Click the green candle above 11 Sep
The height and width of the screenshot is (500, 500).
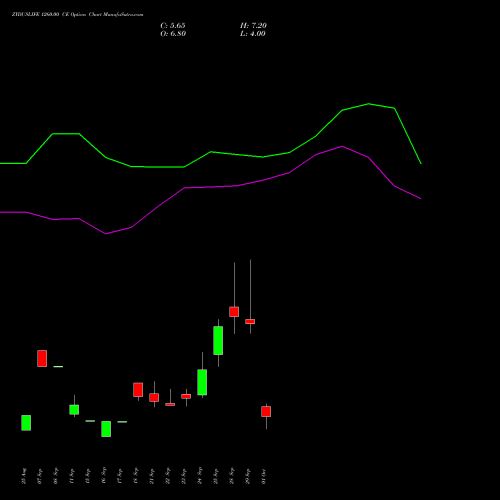coord(74,410)
